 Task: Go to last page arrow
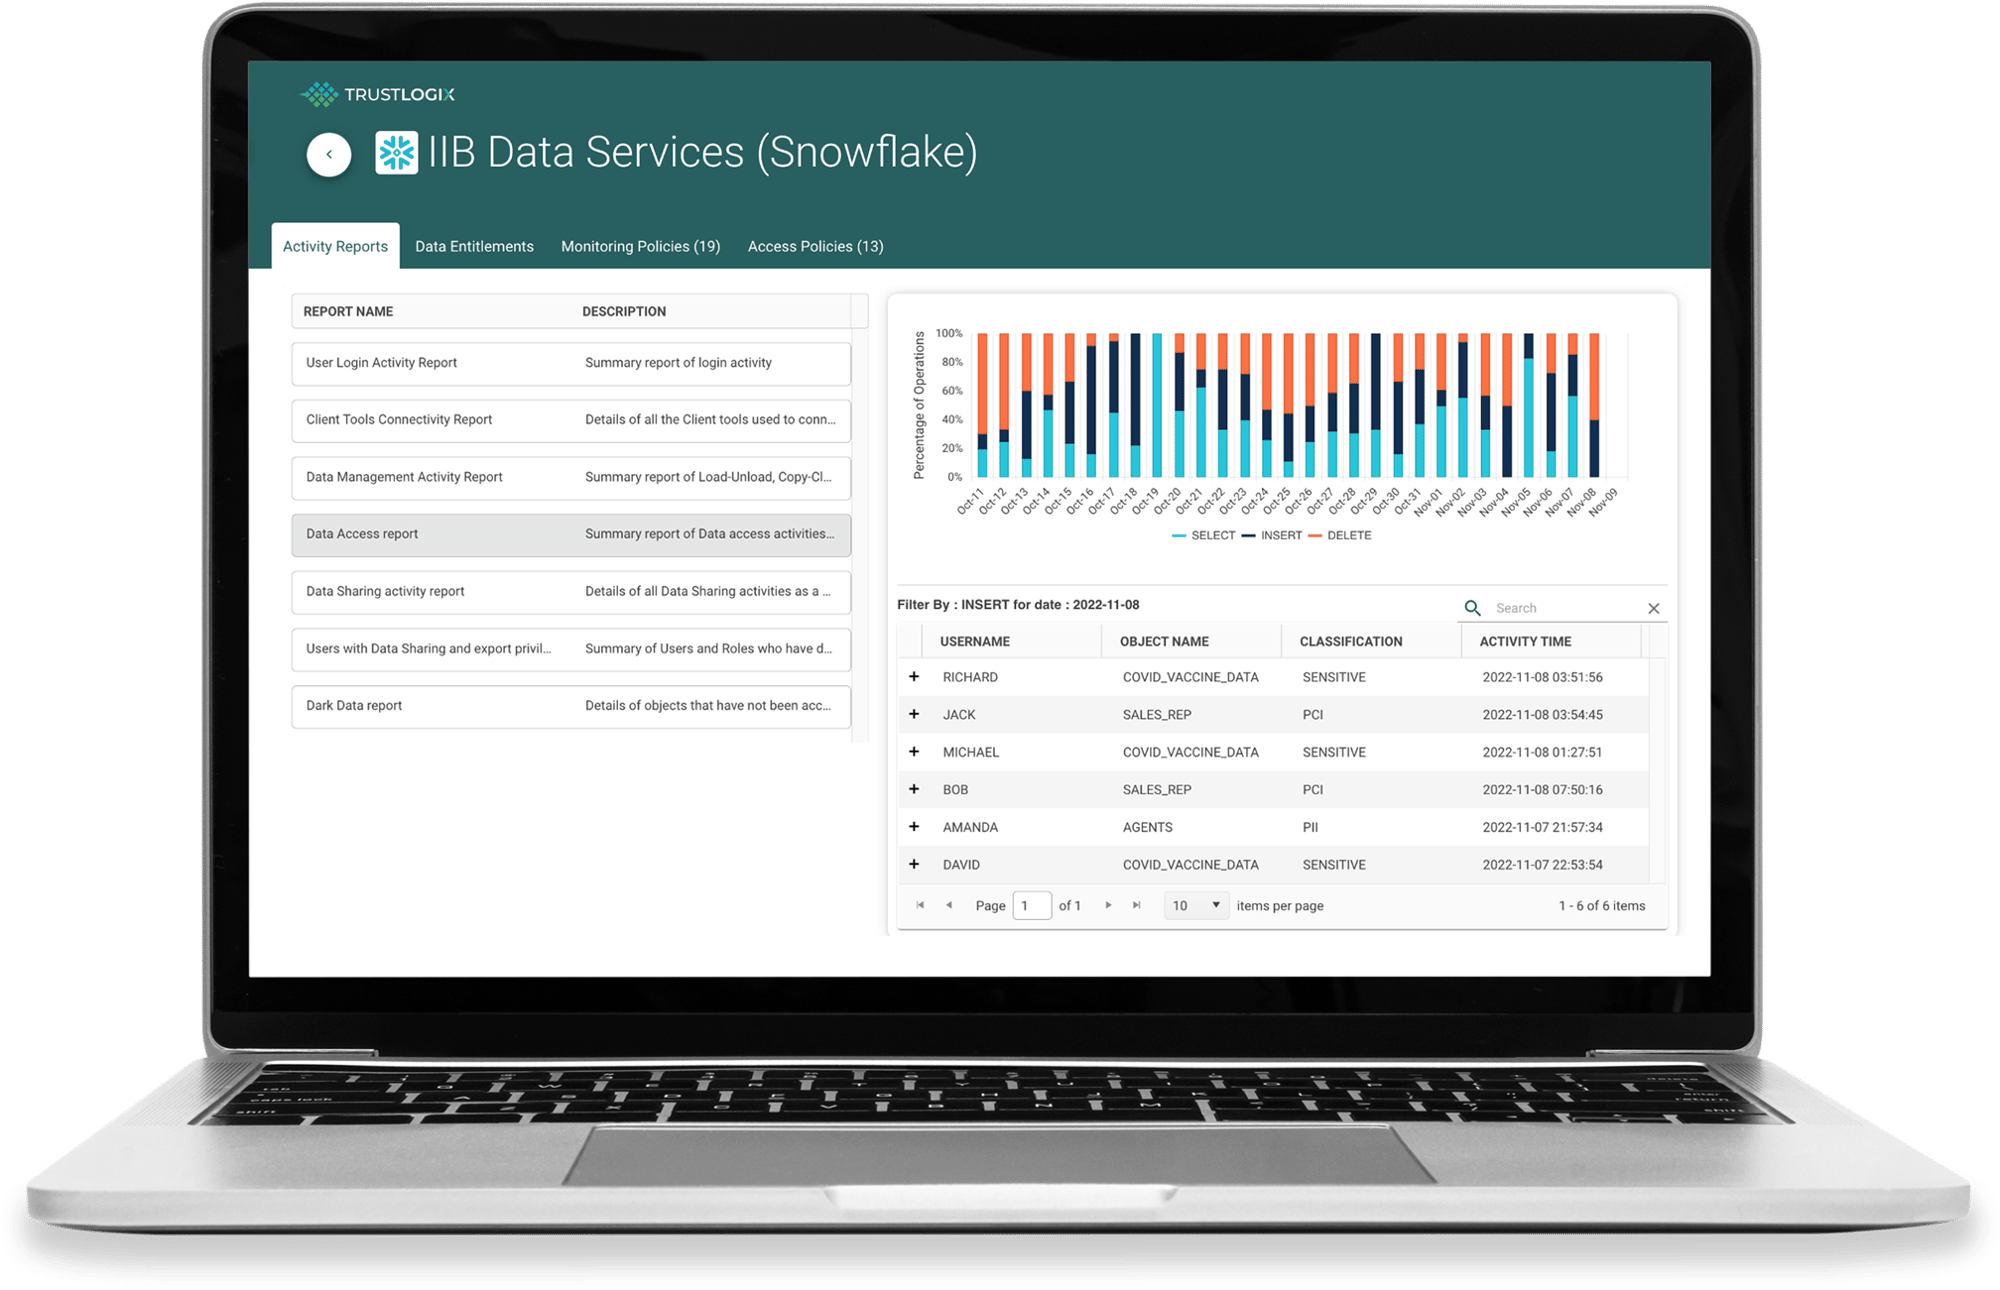coord(1137,905)
